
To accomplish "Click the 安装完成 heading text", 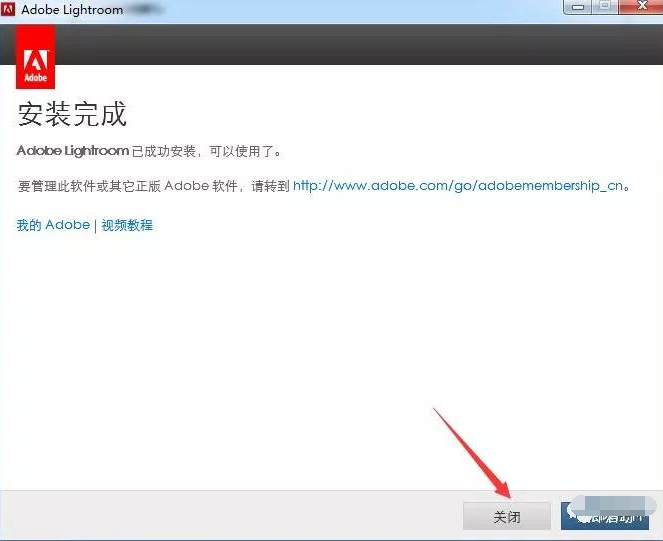I will (72, 114).
